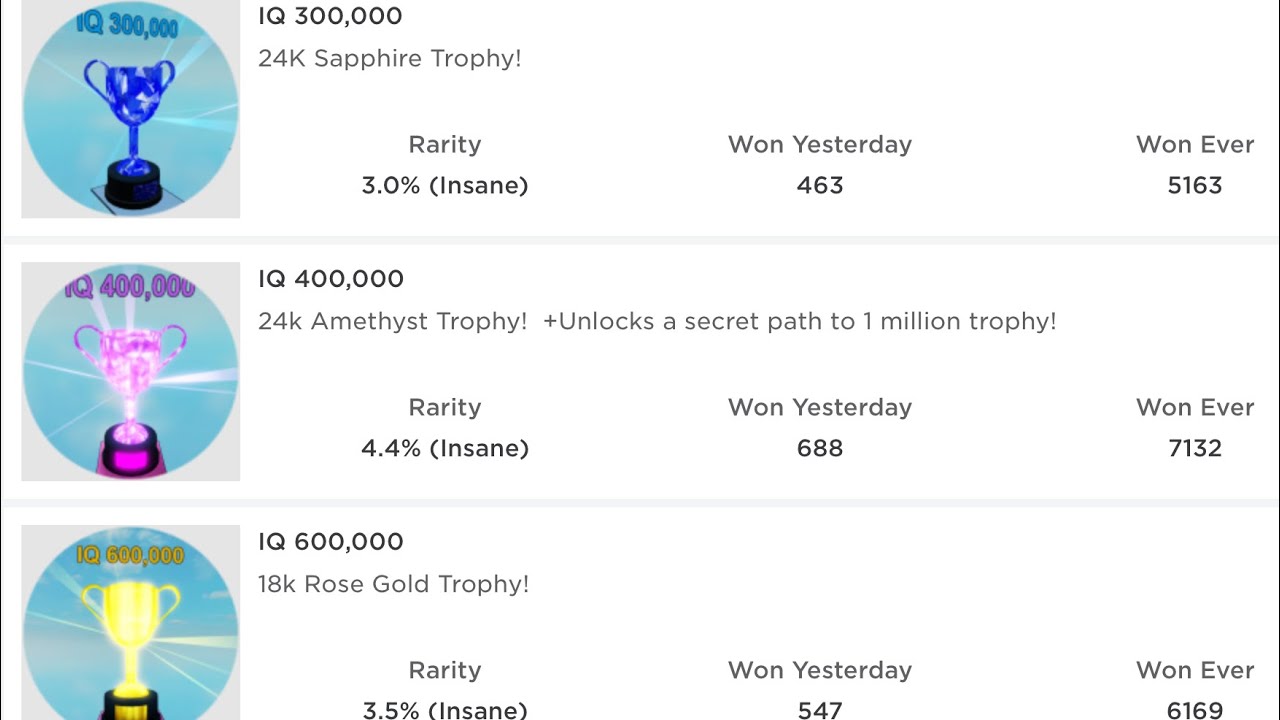Image resolution: width=1280 pixels, height=720 pixels.
Task: Click the Won Ever count 6169
Action: (1195, 710)
